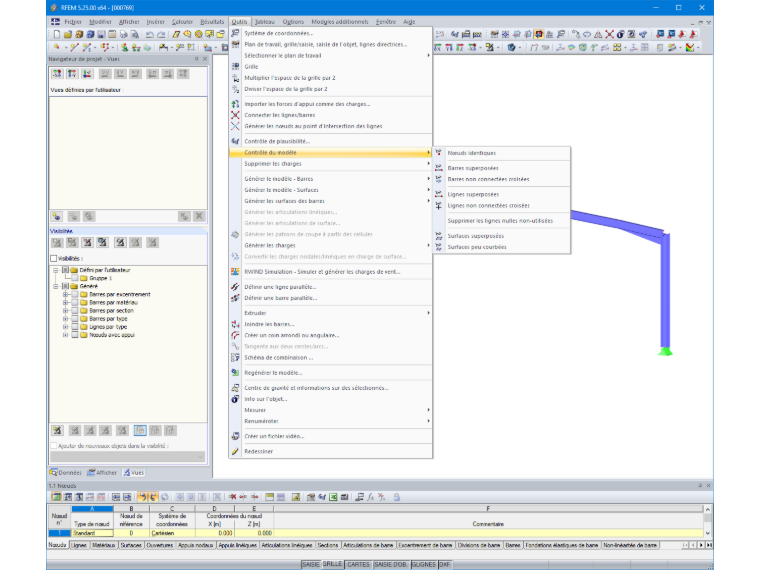Click the Save icon in toolbar

[101, 34]
